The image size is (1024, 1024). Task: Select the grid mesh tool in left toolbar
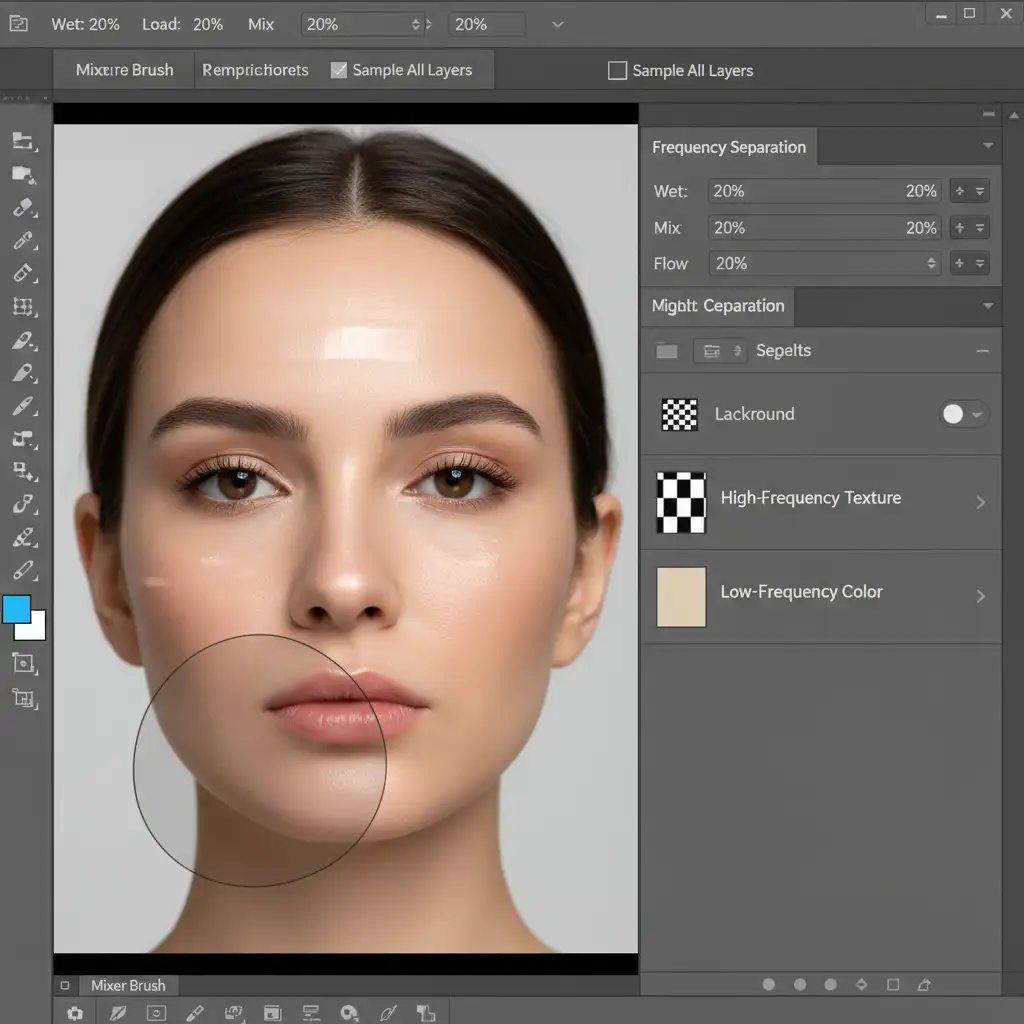click(x=22, y=307)
